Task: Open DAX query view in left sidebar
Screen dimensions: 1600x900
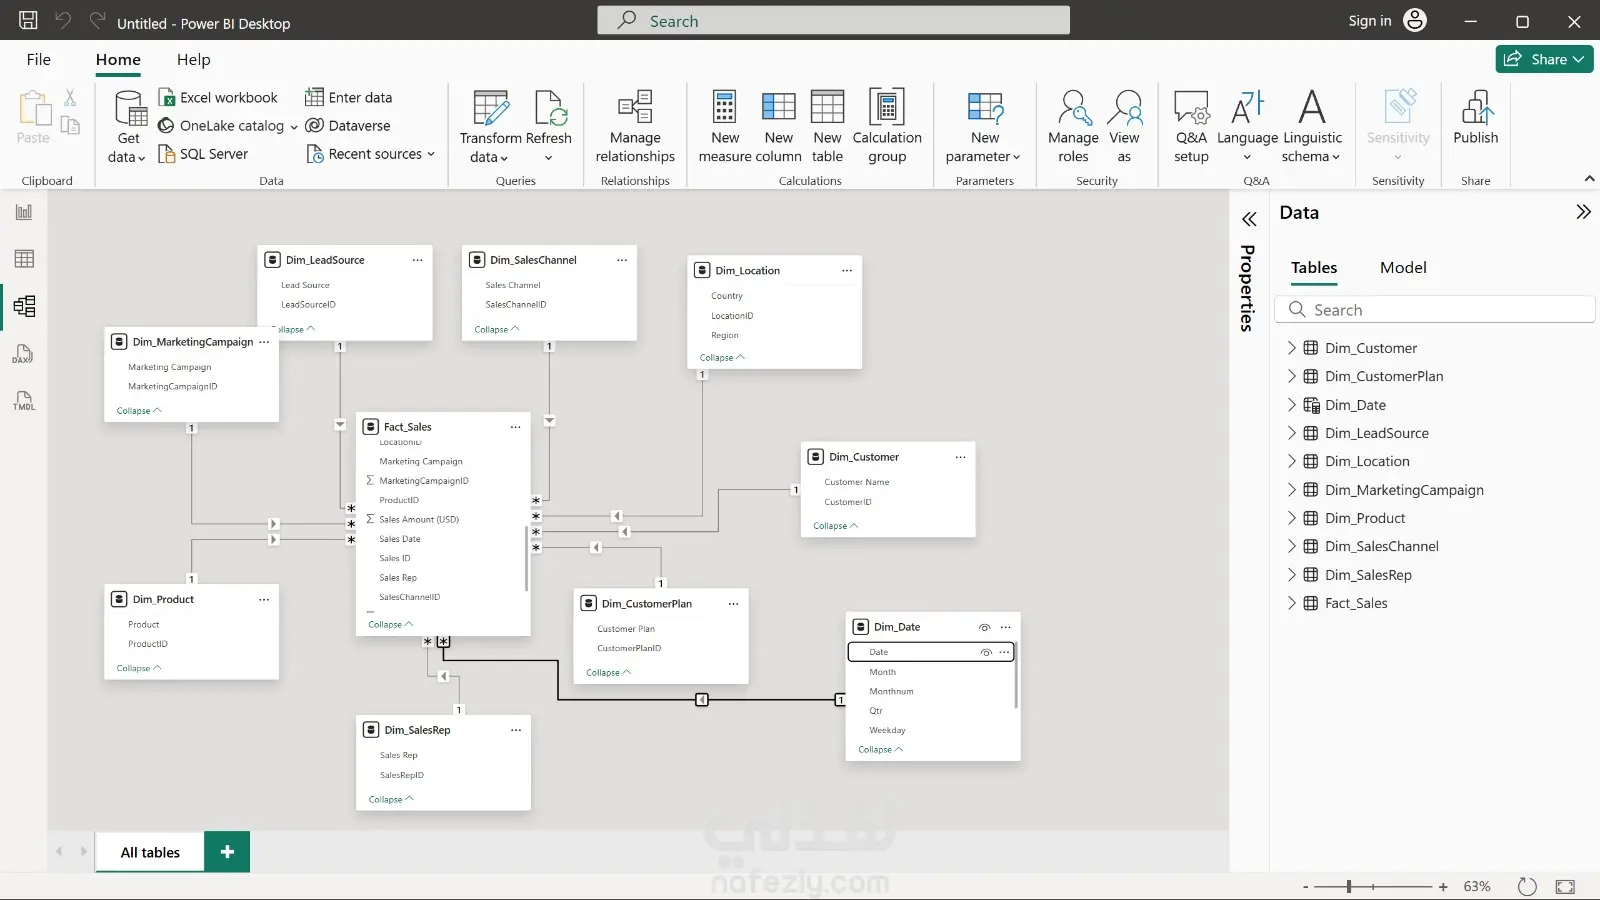Action: point(24,354)
